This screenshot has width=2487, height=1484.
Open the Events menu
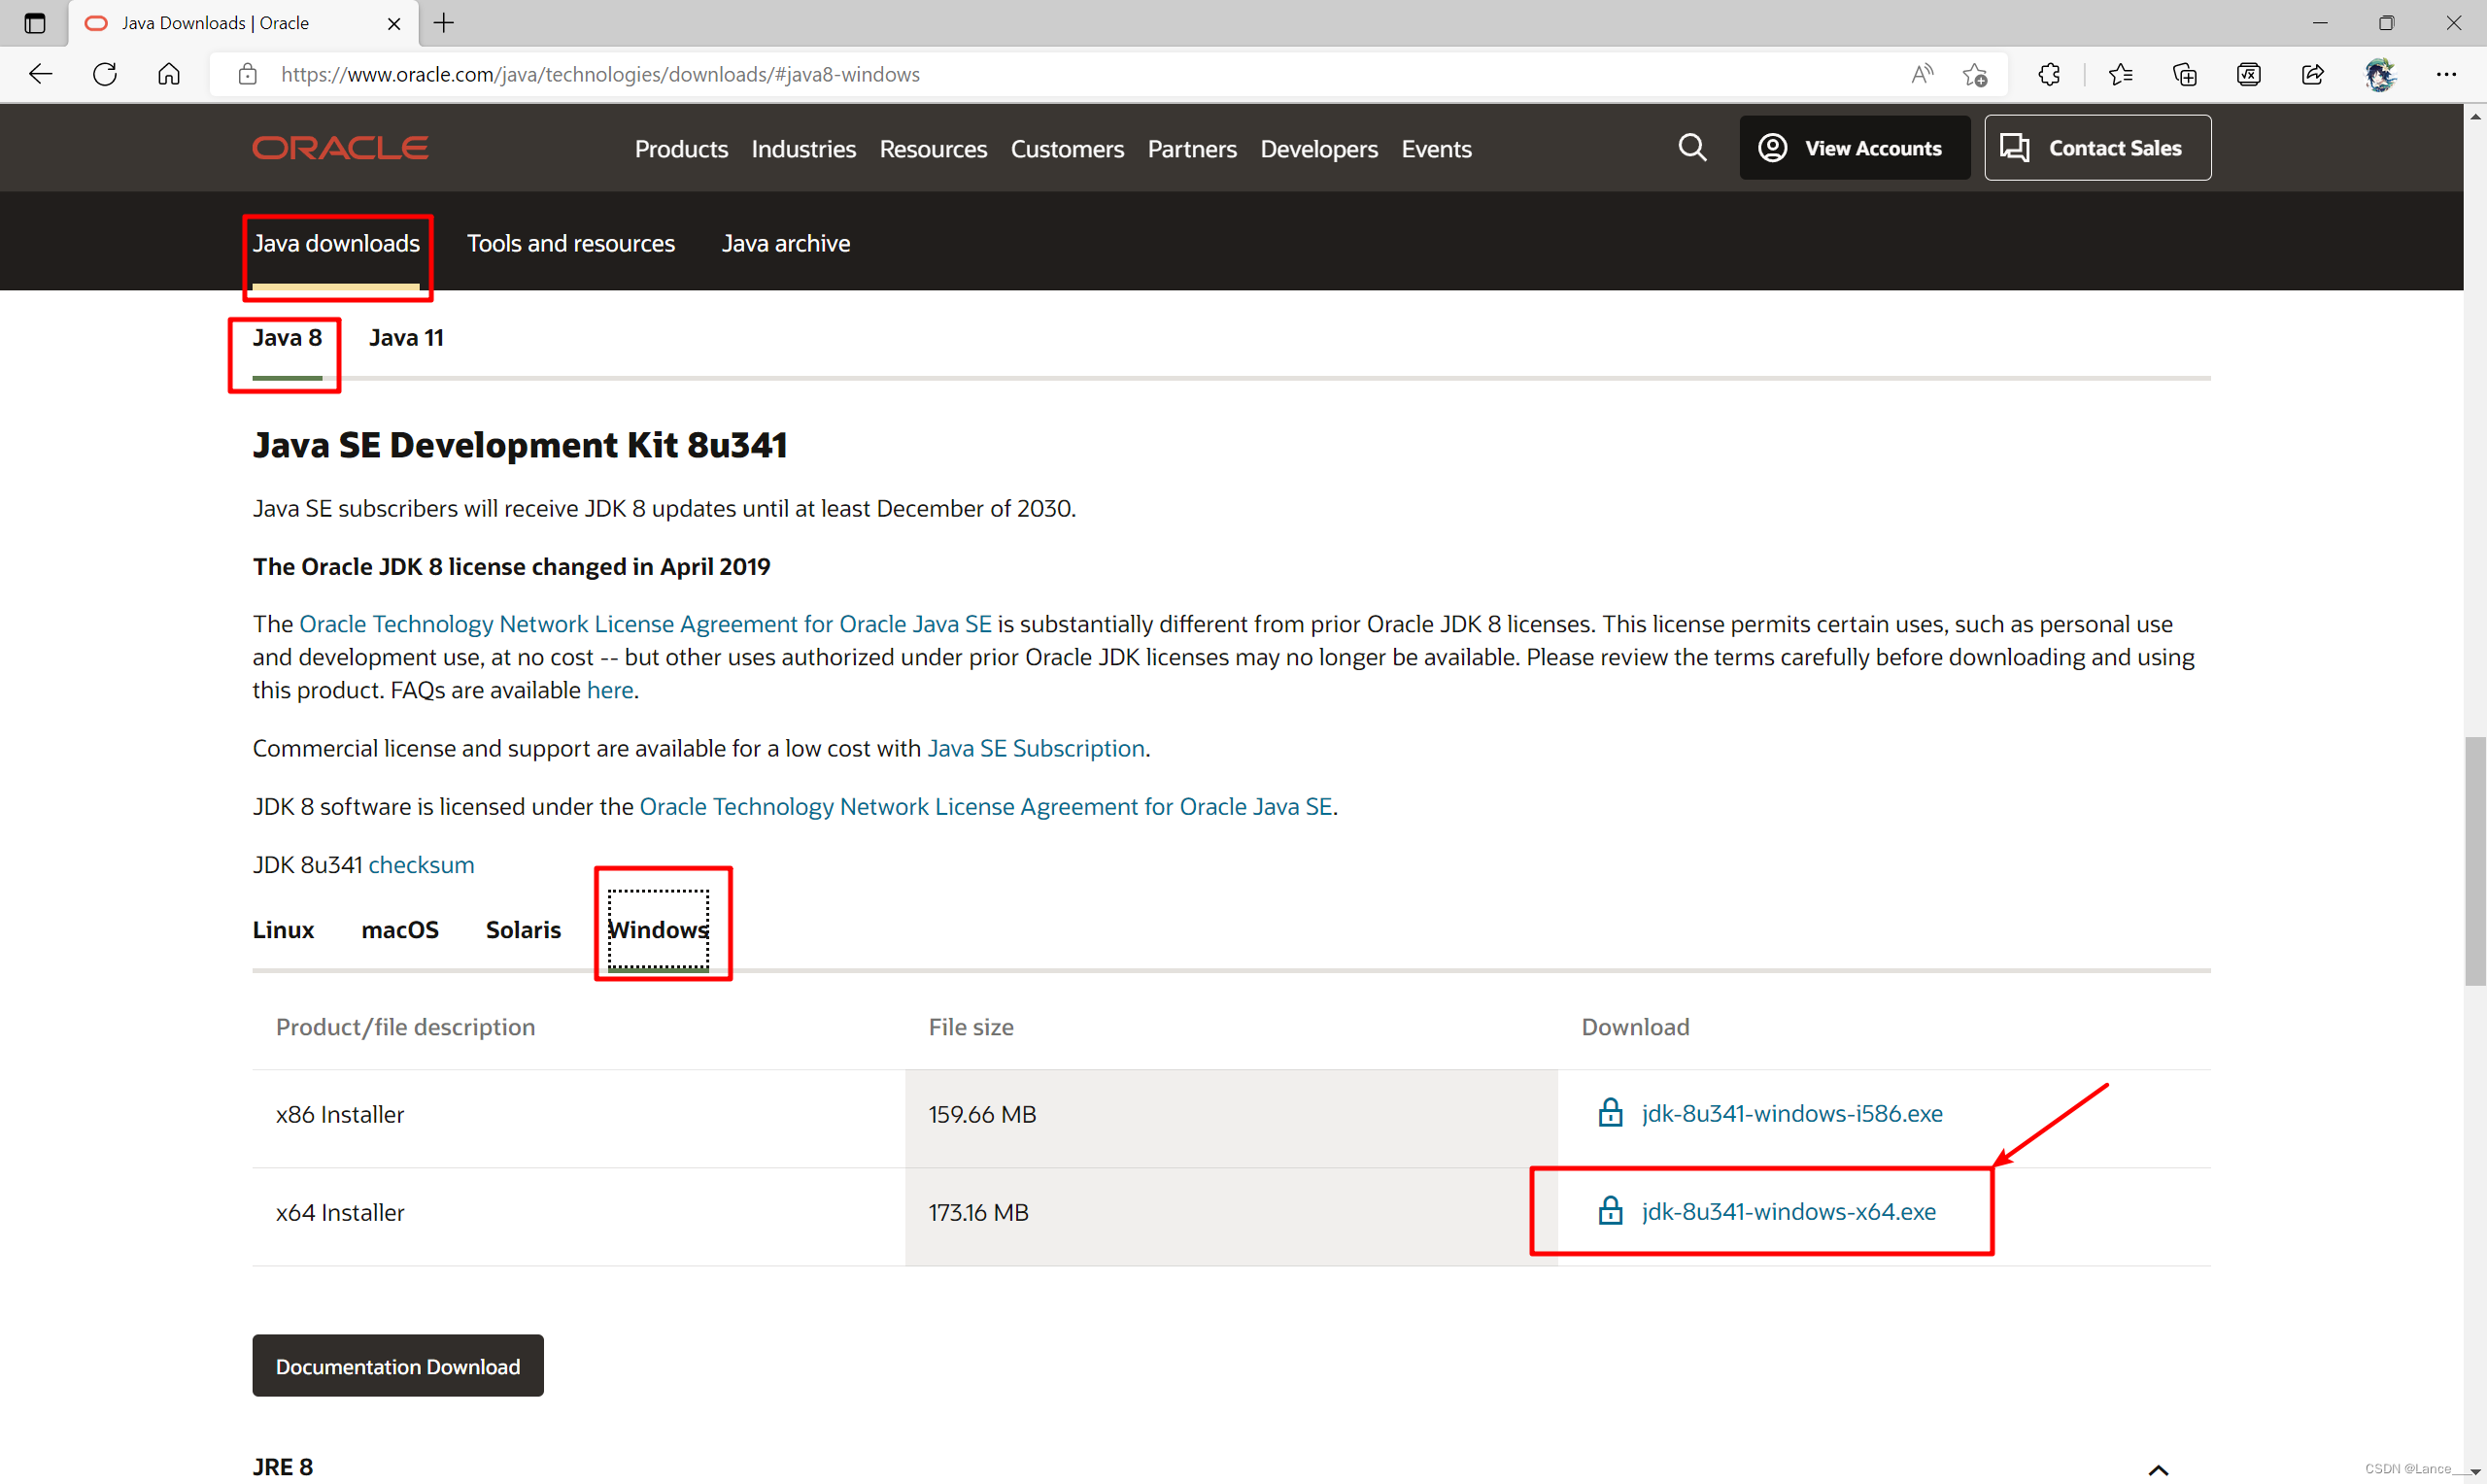coord(1436,149)
